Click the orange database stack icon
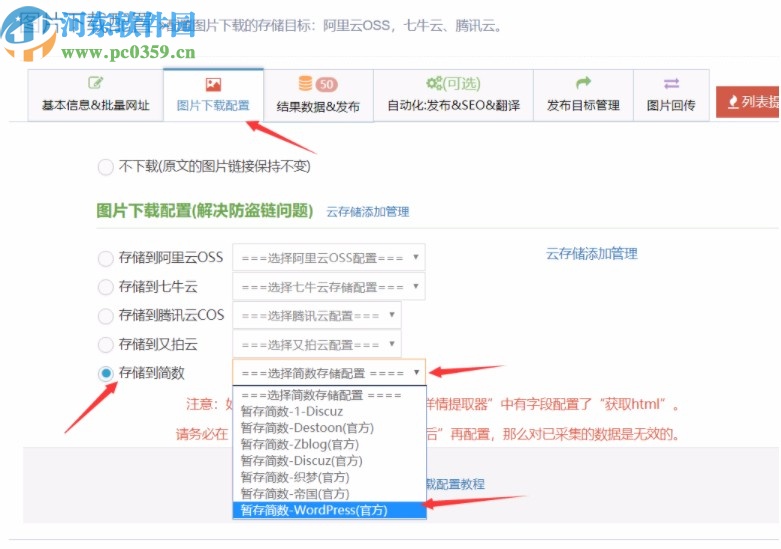 [305, 83]
